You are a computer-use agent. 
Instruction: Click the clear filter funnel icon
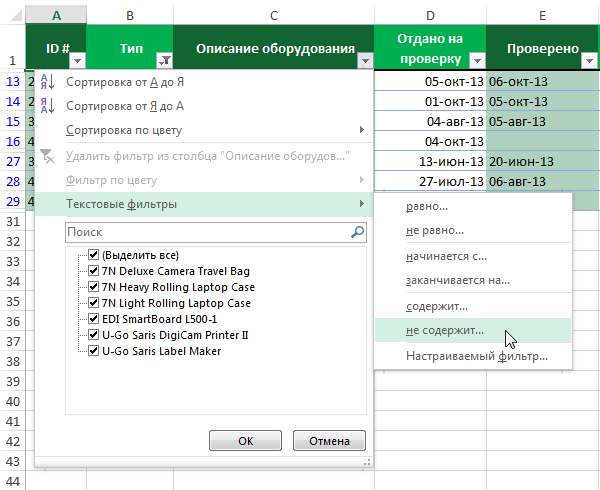(47, 156)
